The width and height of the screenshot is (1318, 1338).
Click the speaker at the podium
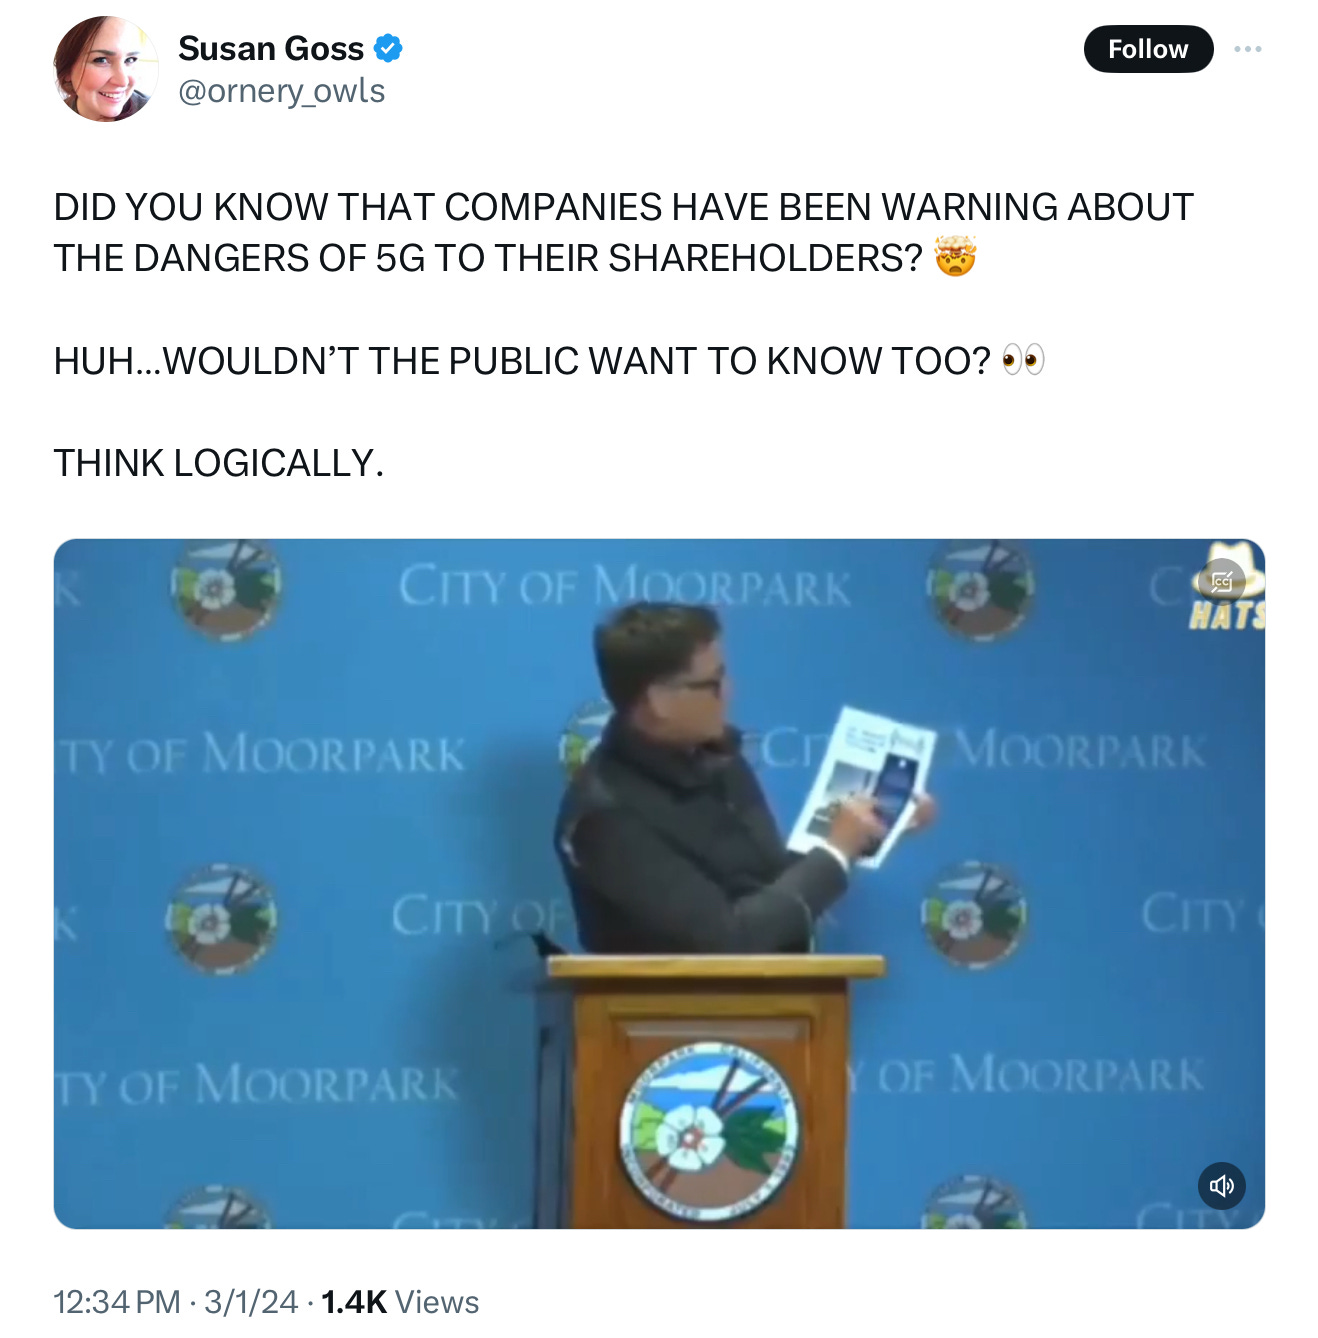(x=700, y=780)
